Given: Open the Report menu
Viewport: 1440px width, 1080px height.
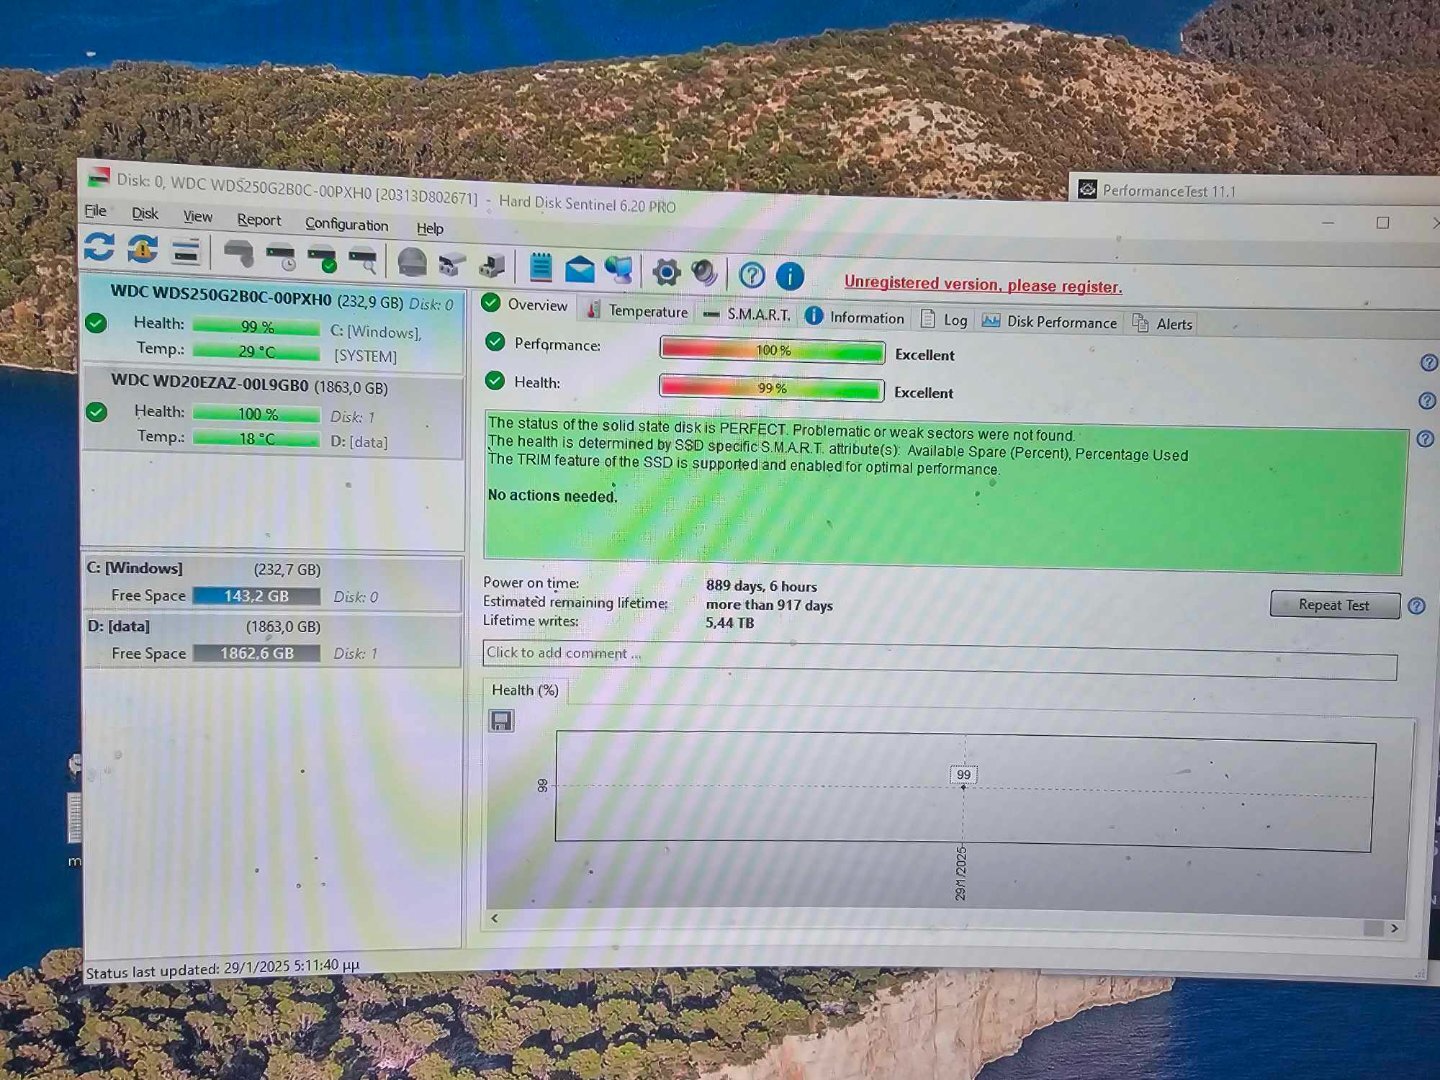Looking at the screenshot, I should [x=259, y=219].
